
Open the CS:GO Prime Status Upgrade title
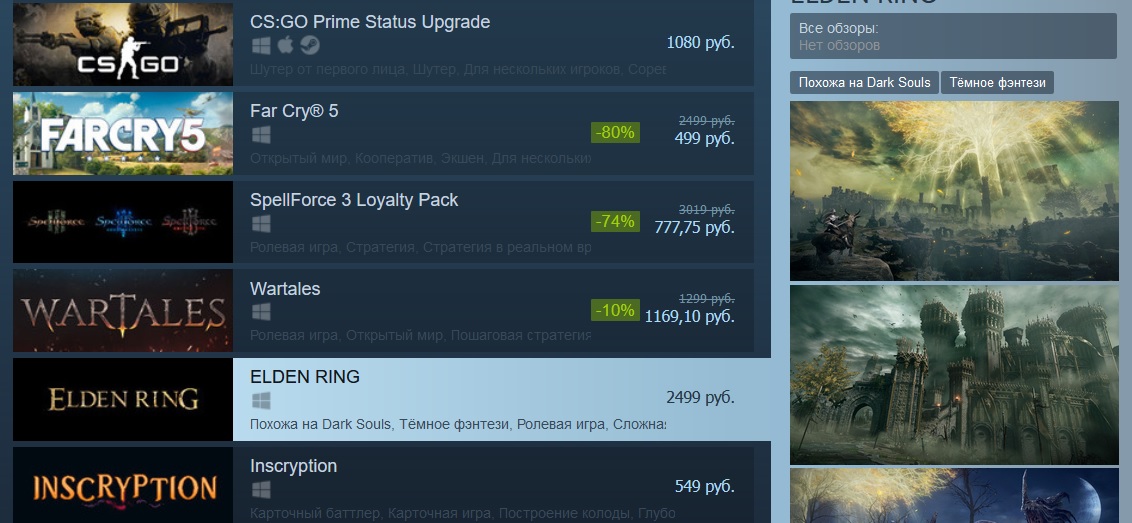370,22
